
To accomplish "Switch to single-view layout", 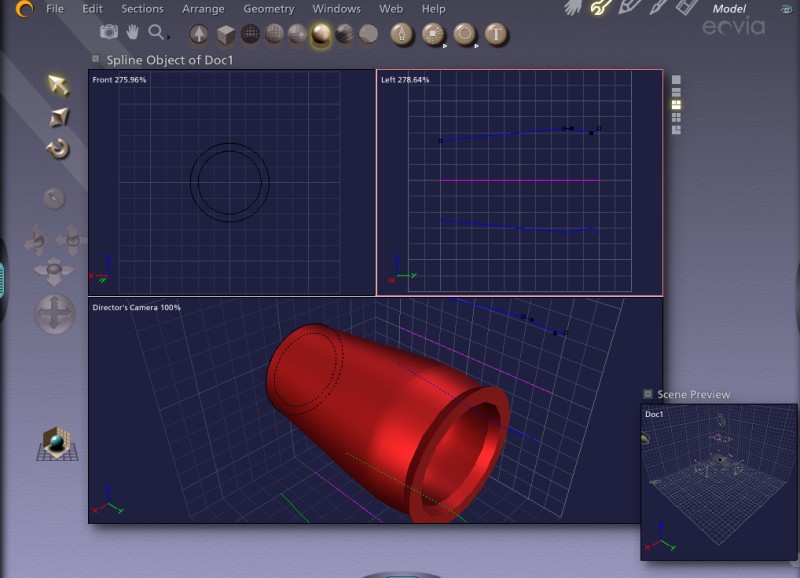I will point(677,79).
